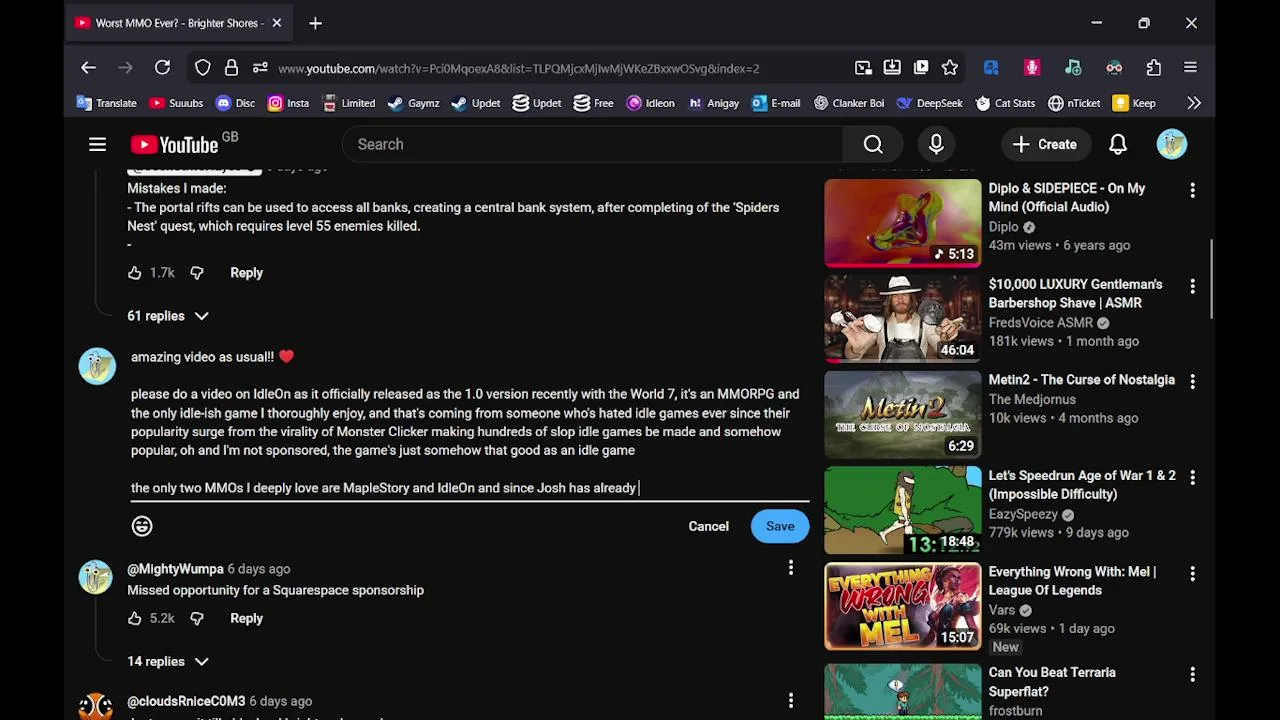Cancel the comment edit

[708, 526]
